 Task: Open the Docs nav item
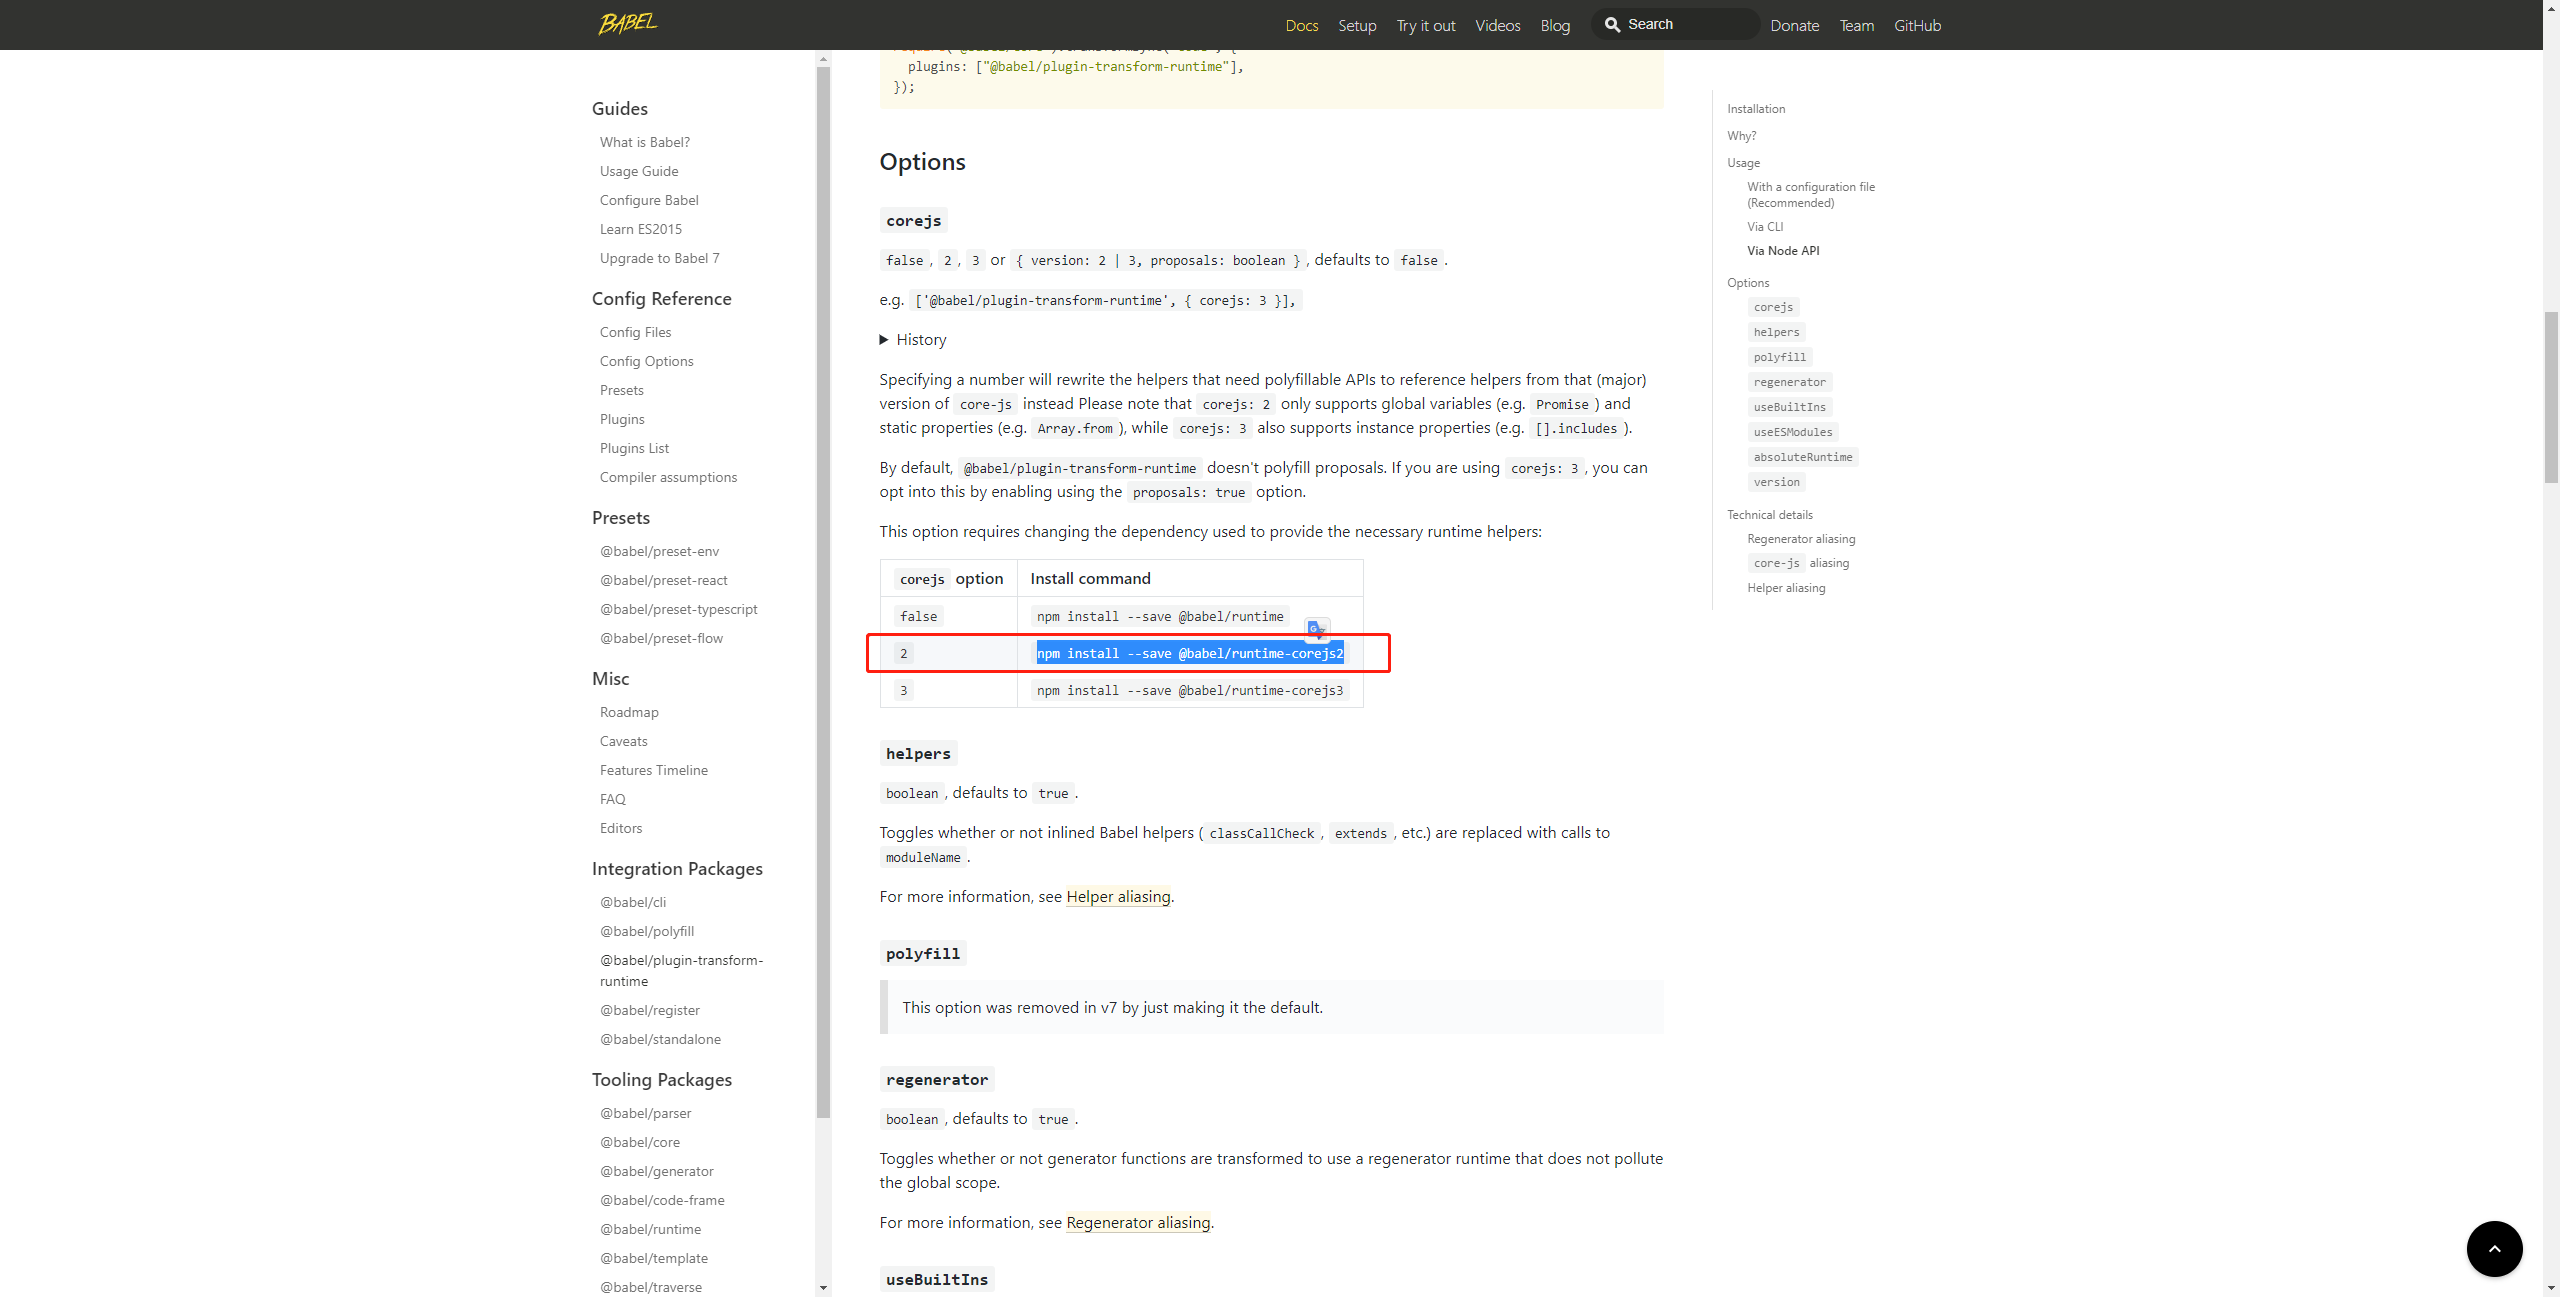1301,25
